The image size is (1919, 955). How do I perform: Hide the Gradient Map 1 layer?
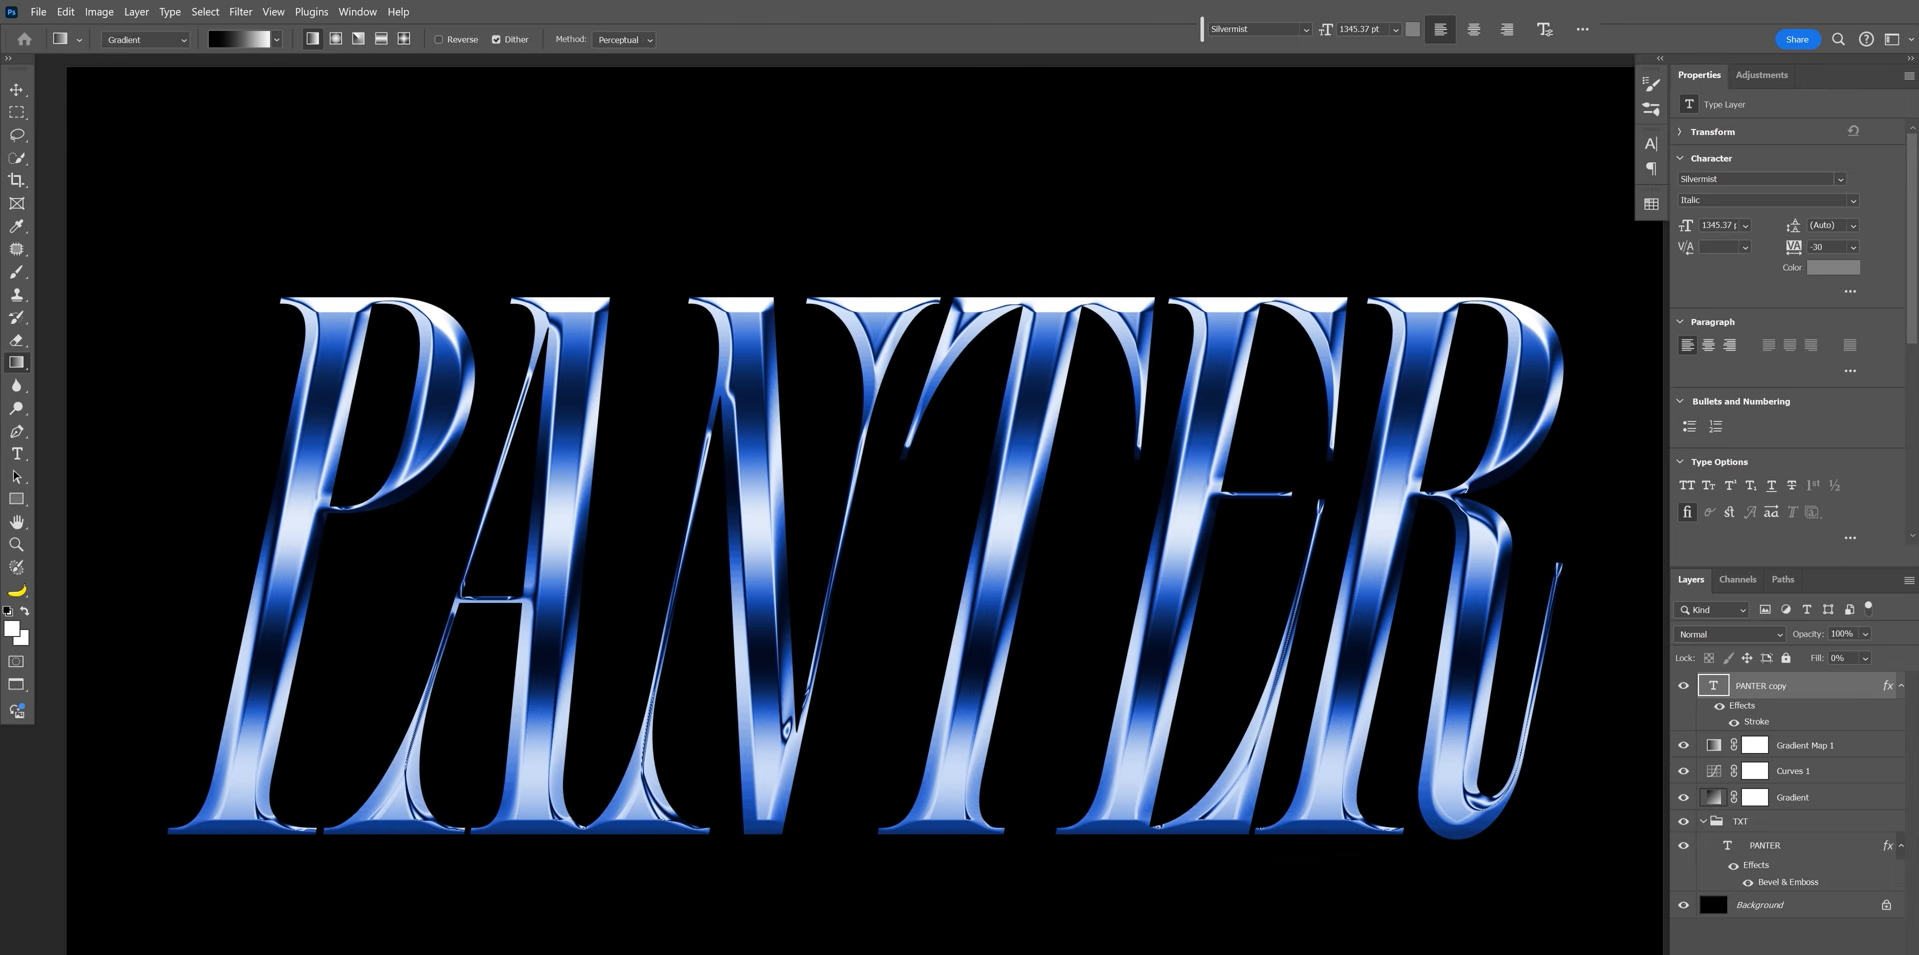pyautogui.click(x=1684, y=746)
